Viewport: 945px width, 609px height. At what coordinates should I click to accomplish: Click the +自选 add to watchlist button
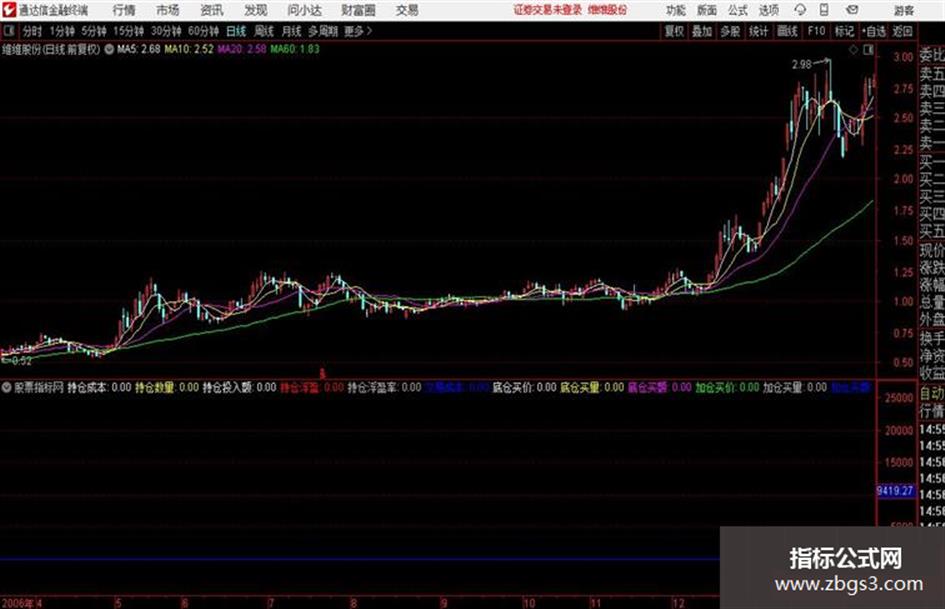873,31
